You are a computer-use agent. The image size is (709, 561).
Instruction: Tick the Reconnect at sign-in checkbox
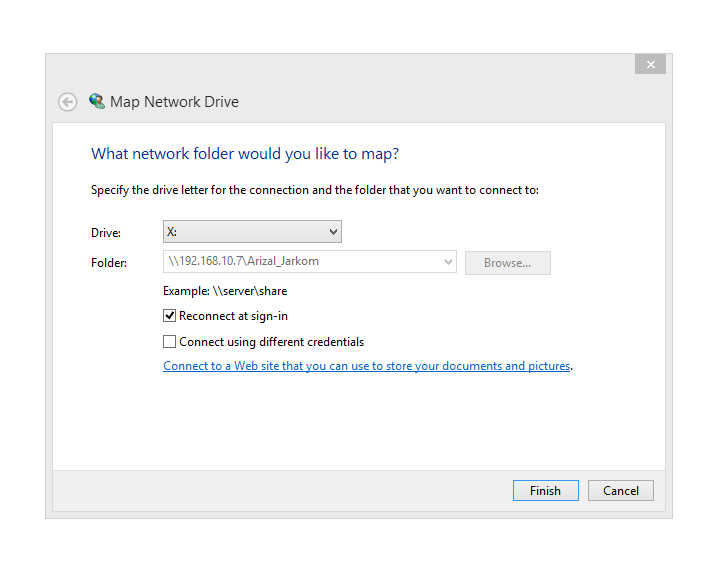170,316
